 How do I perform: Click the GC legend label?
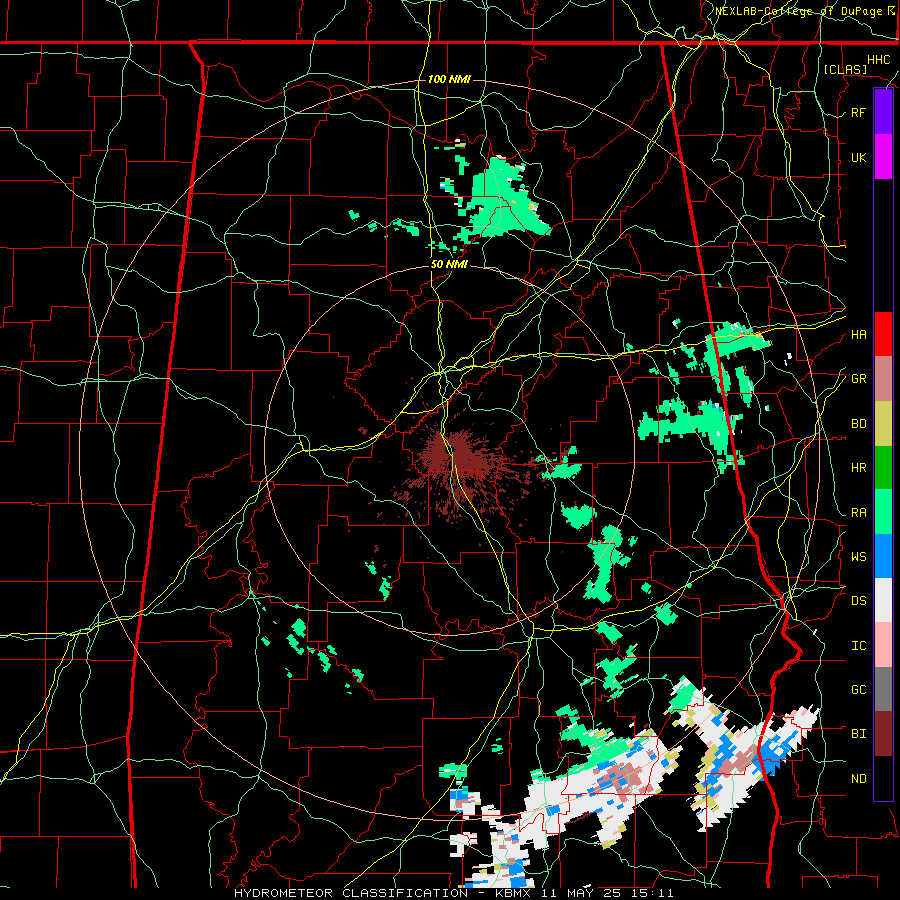tap(858, 690)
